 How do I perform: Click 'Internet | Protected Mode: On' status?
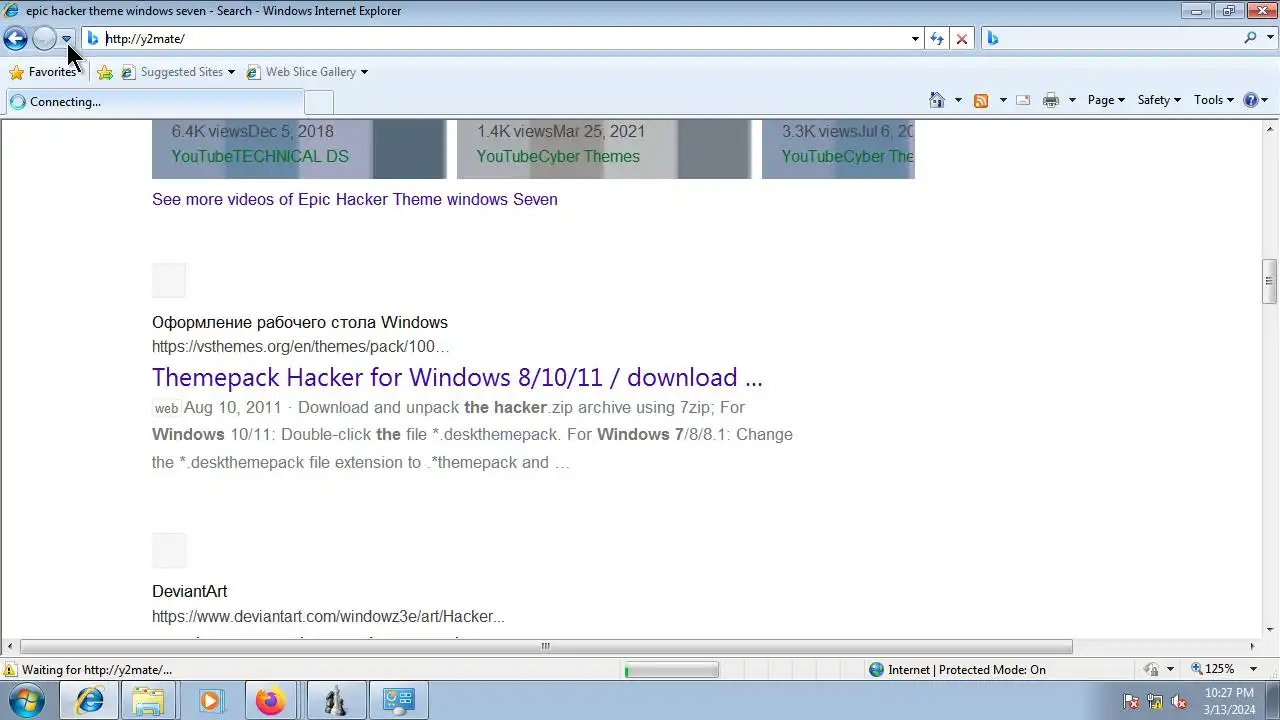coord(957,670)
